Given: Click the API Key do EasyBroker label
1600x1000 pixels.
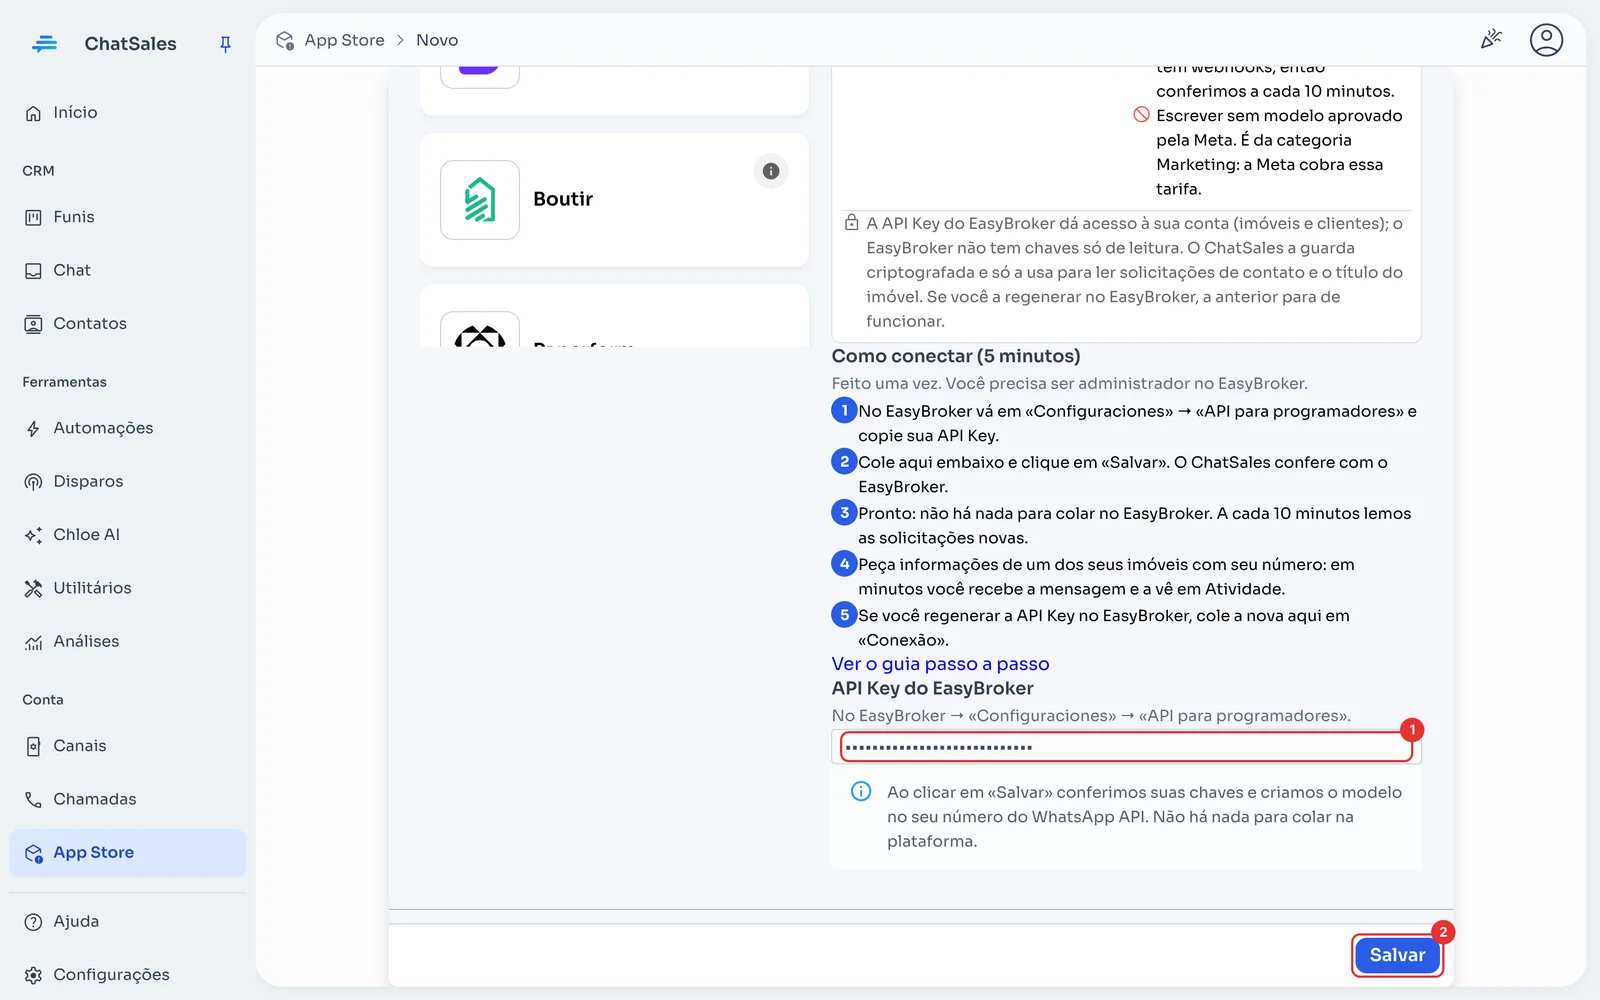Looking at the screenshot, I should pyautogui.click(x=932, y=688).
